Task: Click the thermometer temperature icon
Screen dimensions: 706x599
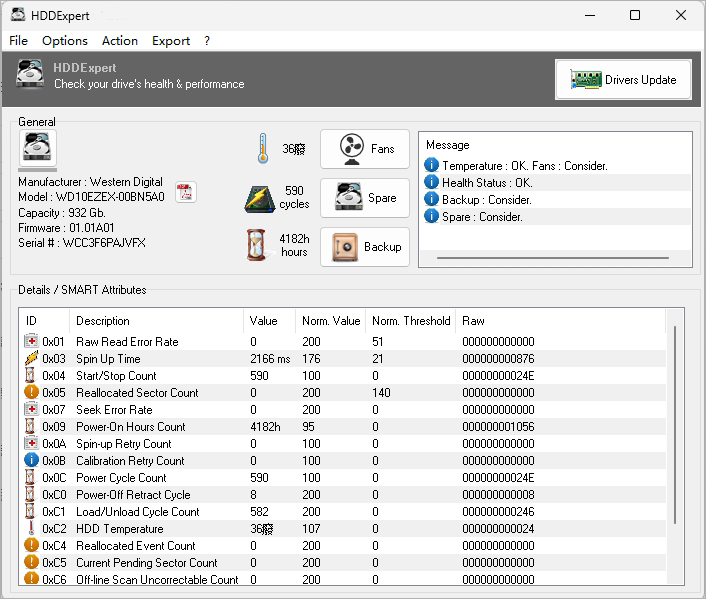Action: [x=263, y=148]
